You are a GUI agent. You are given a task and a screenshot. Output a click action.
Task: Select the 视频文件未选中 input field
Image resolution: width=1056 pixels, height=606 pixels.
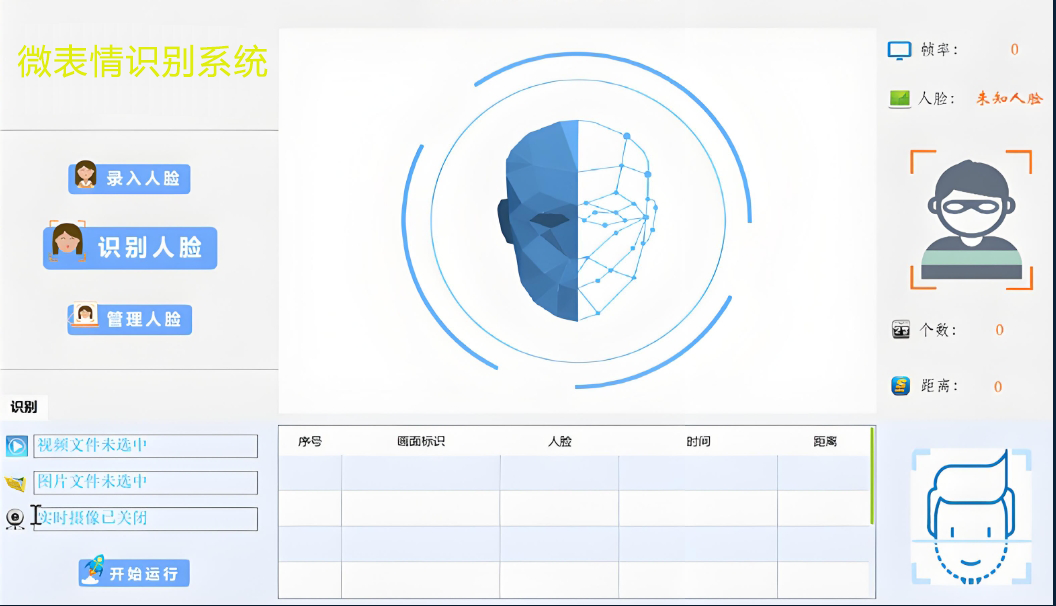[146, 446]
